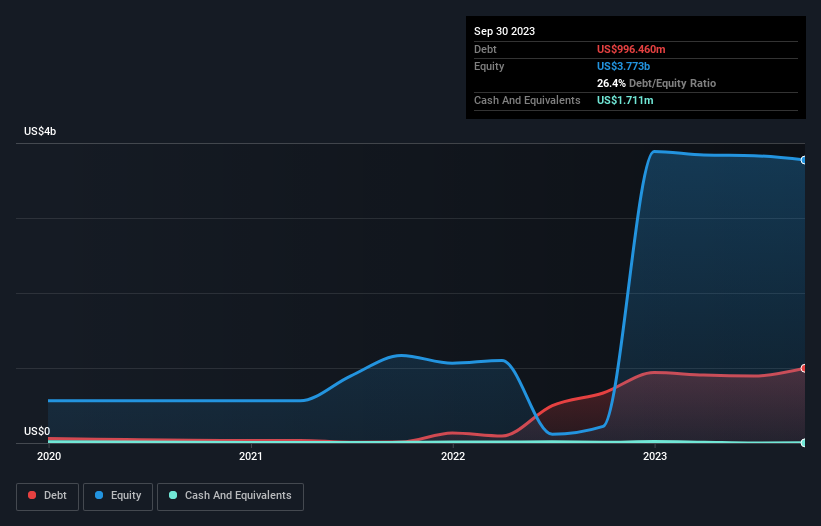
Task: Click the 2020 x-axis label
Action: pos(49,456)
